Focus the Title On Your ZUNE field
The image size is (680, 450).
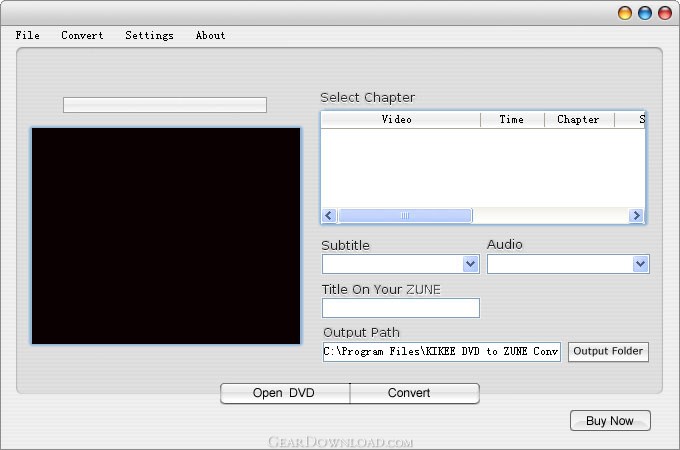(x=401, y=308)
